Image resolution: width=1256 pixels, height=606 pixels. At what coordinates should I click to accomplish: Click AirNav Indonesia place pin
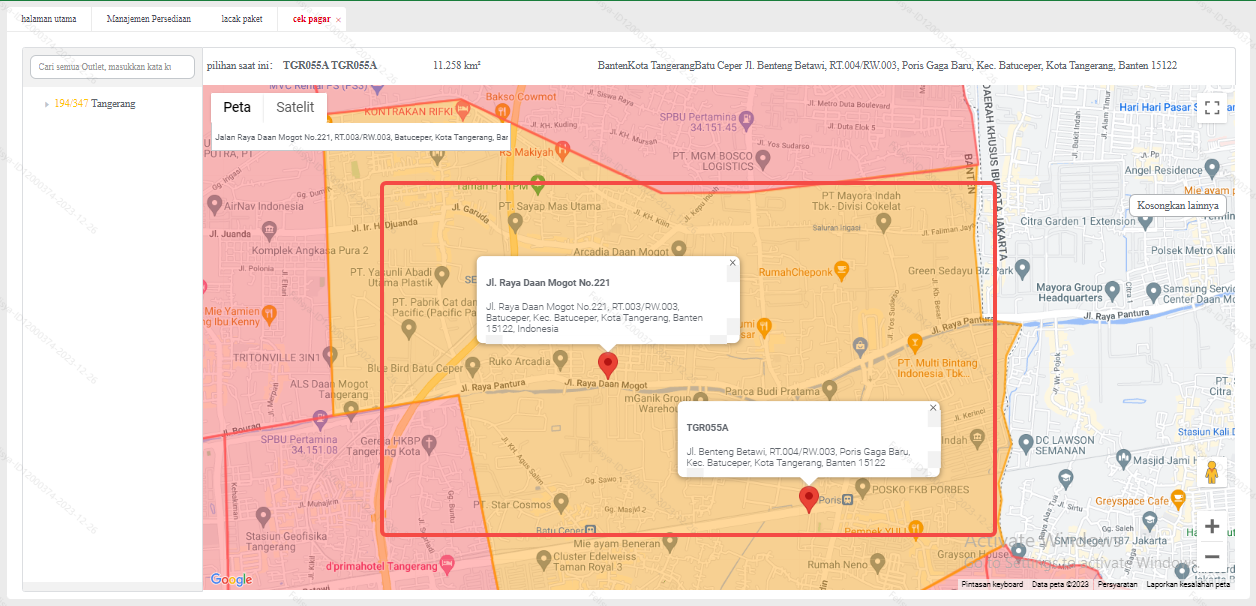tap(214, 203)
